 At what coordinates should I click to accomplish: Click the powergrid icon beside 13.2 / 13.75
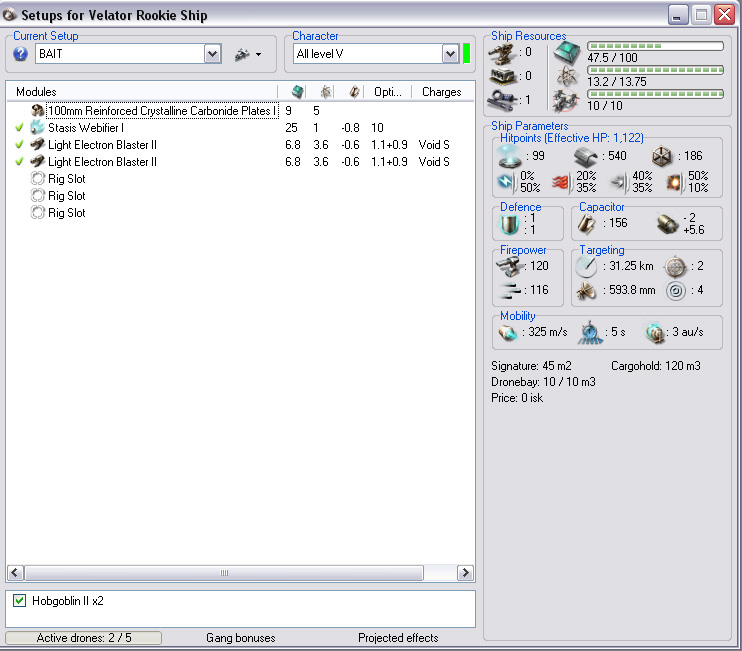click(x=566, y=77)
